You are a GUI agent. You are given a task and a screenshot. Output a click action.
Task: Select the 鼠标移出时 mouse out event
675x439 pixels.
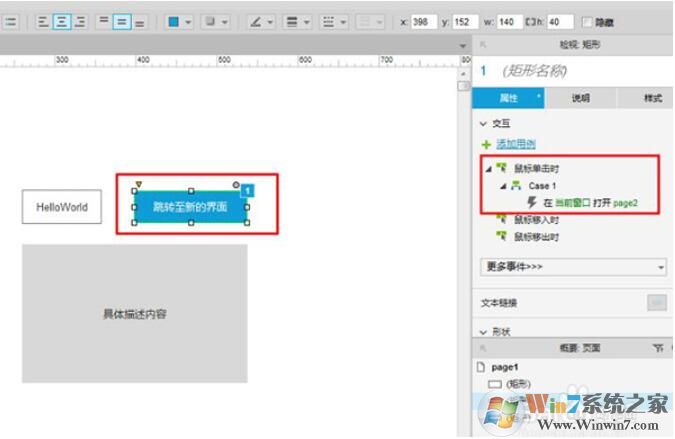tap(536, 237)
